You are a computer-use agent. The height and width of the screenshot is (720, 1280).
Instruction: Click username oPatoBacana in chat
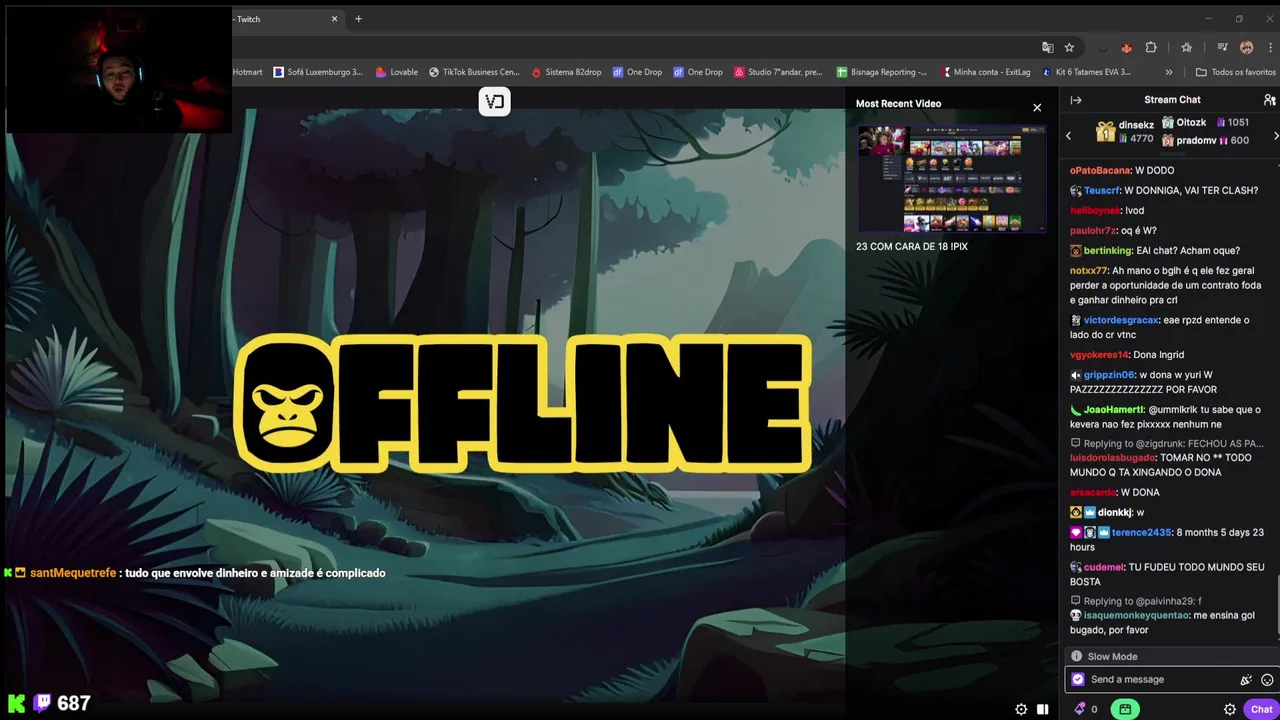(x=1100, y=170)
